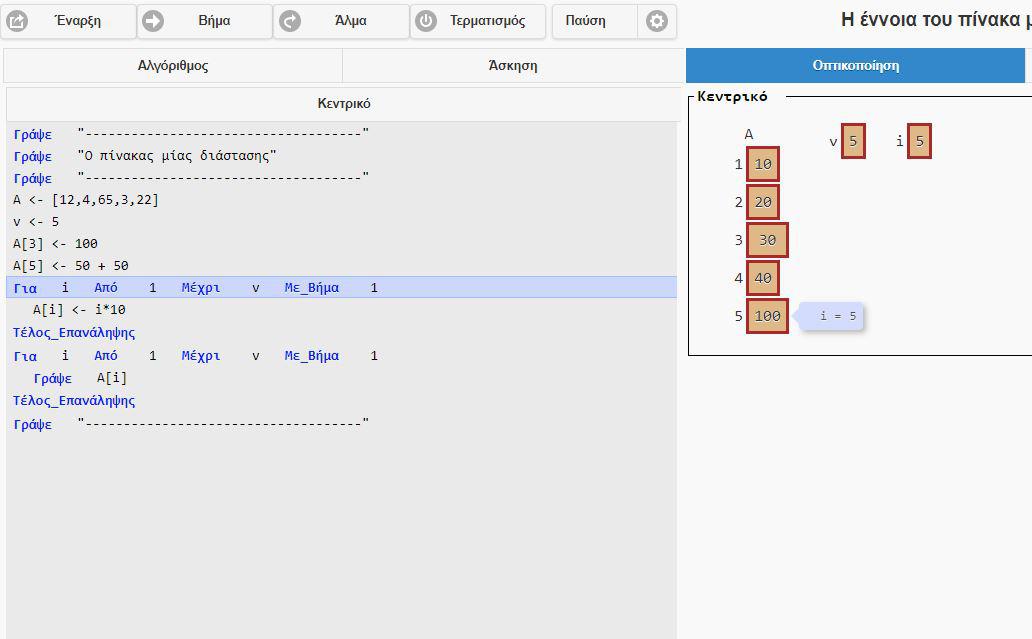Click the array label A in visualization
The image size is (1032, 639).
pos(748,134)
